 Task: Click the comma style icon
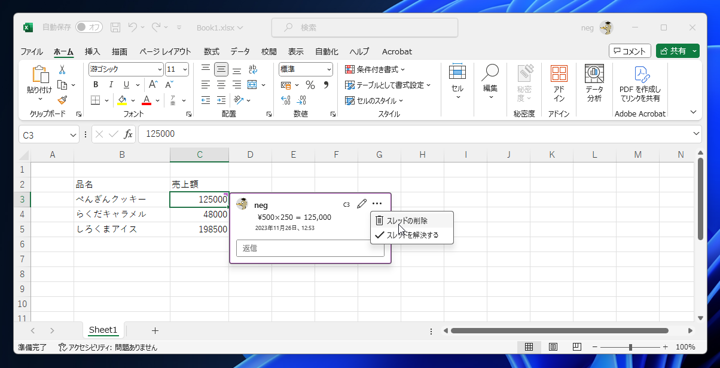(326, 85)
